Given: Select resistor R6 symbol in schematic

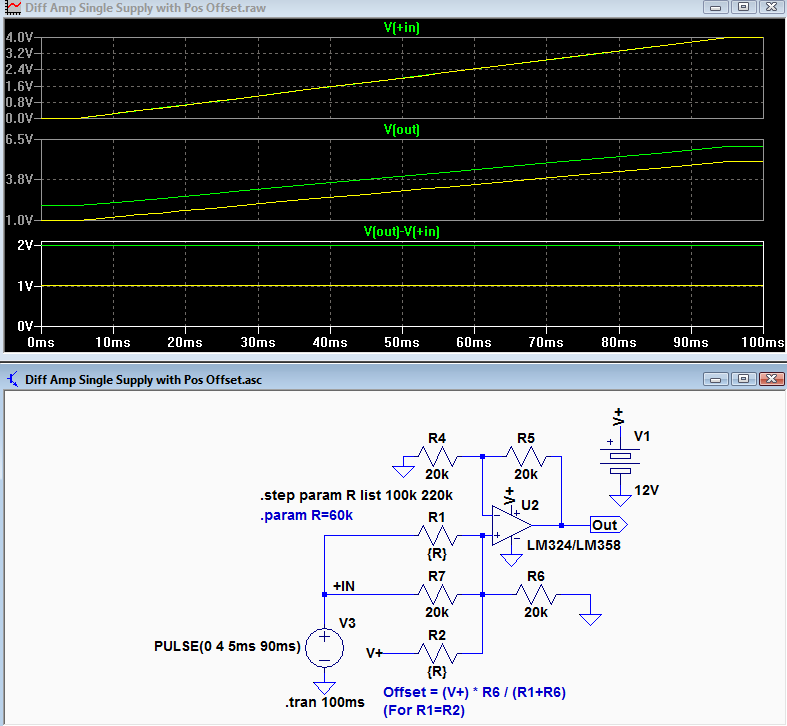Looking at the screenshot, I should tap(536, 594).
